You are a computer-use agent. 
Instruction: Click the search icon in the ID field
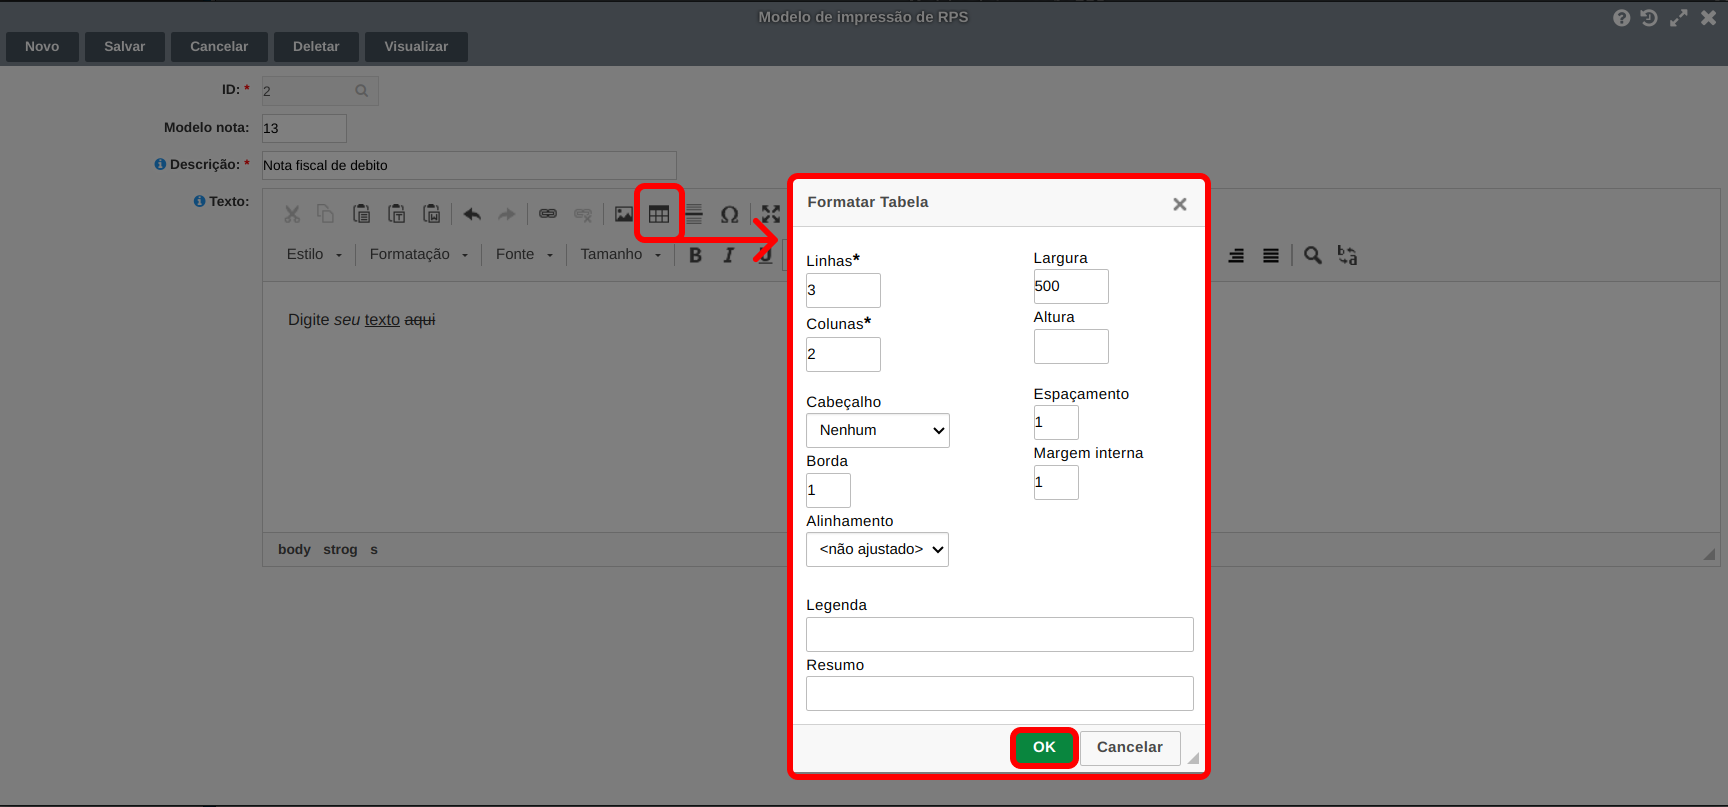tap(362, 91)
